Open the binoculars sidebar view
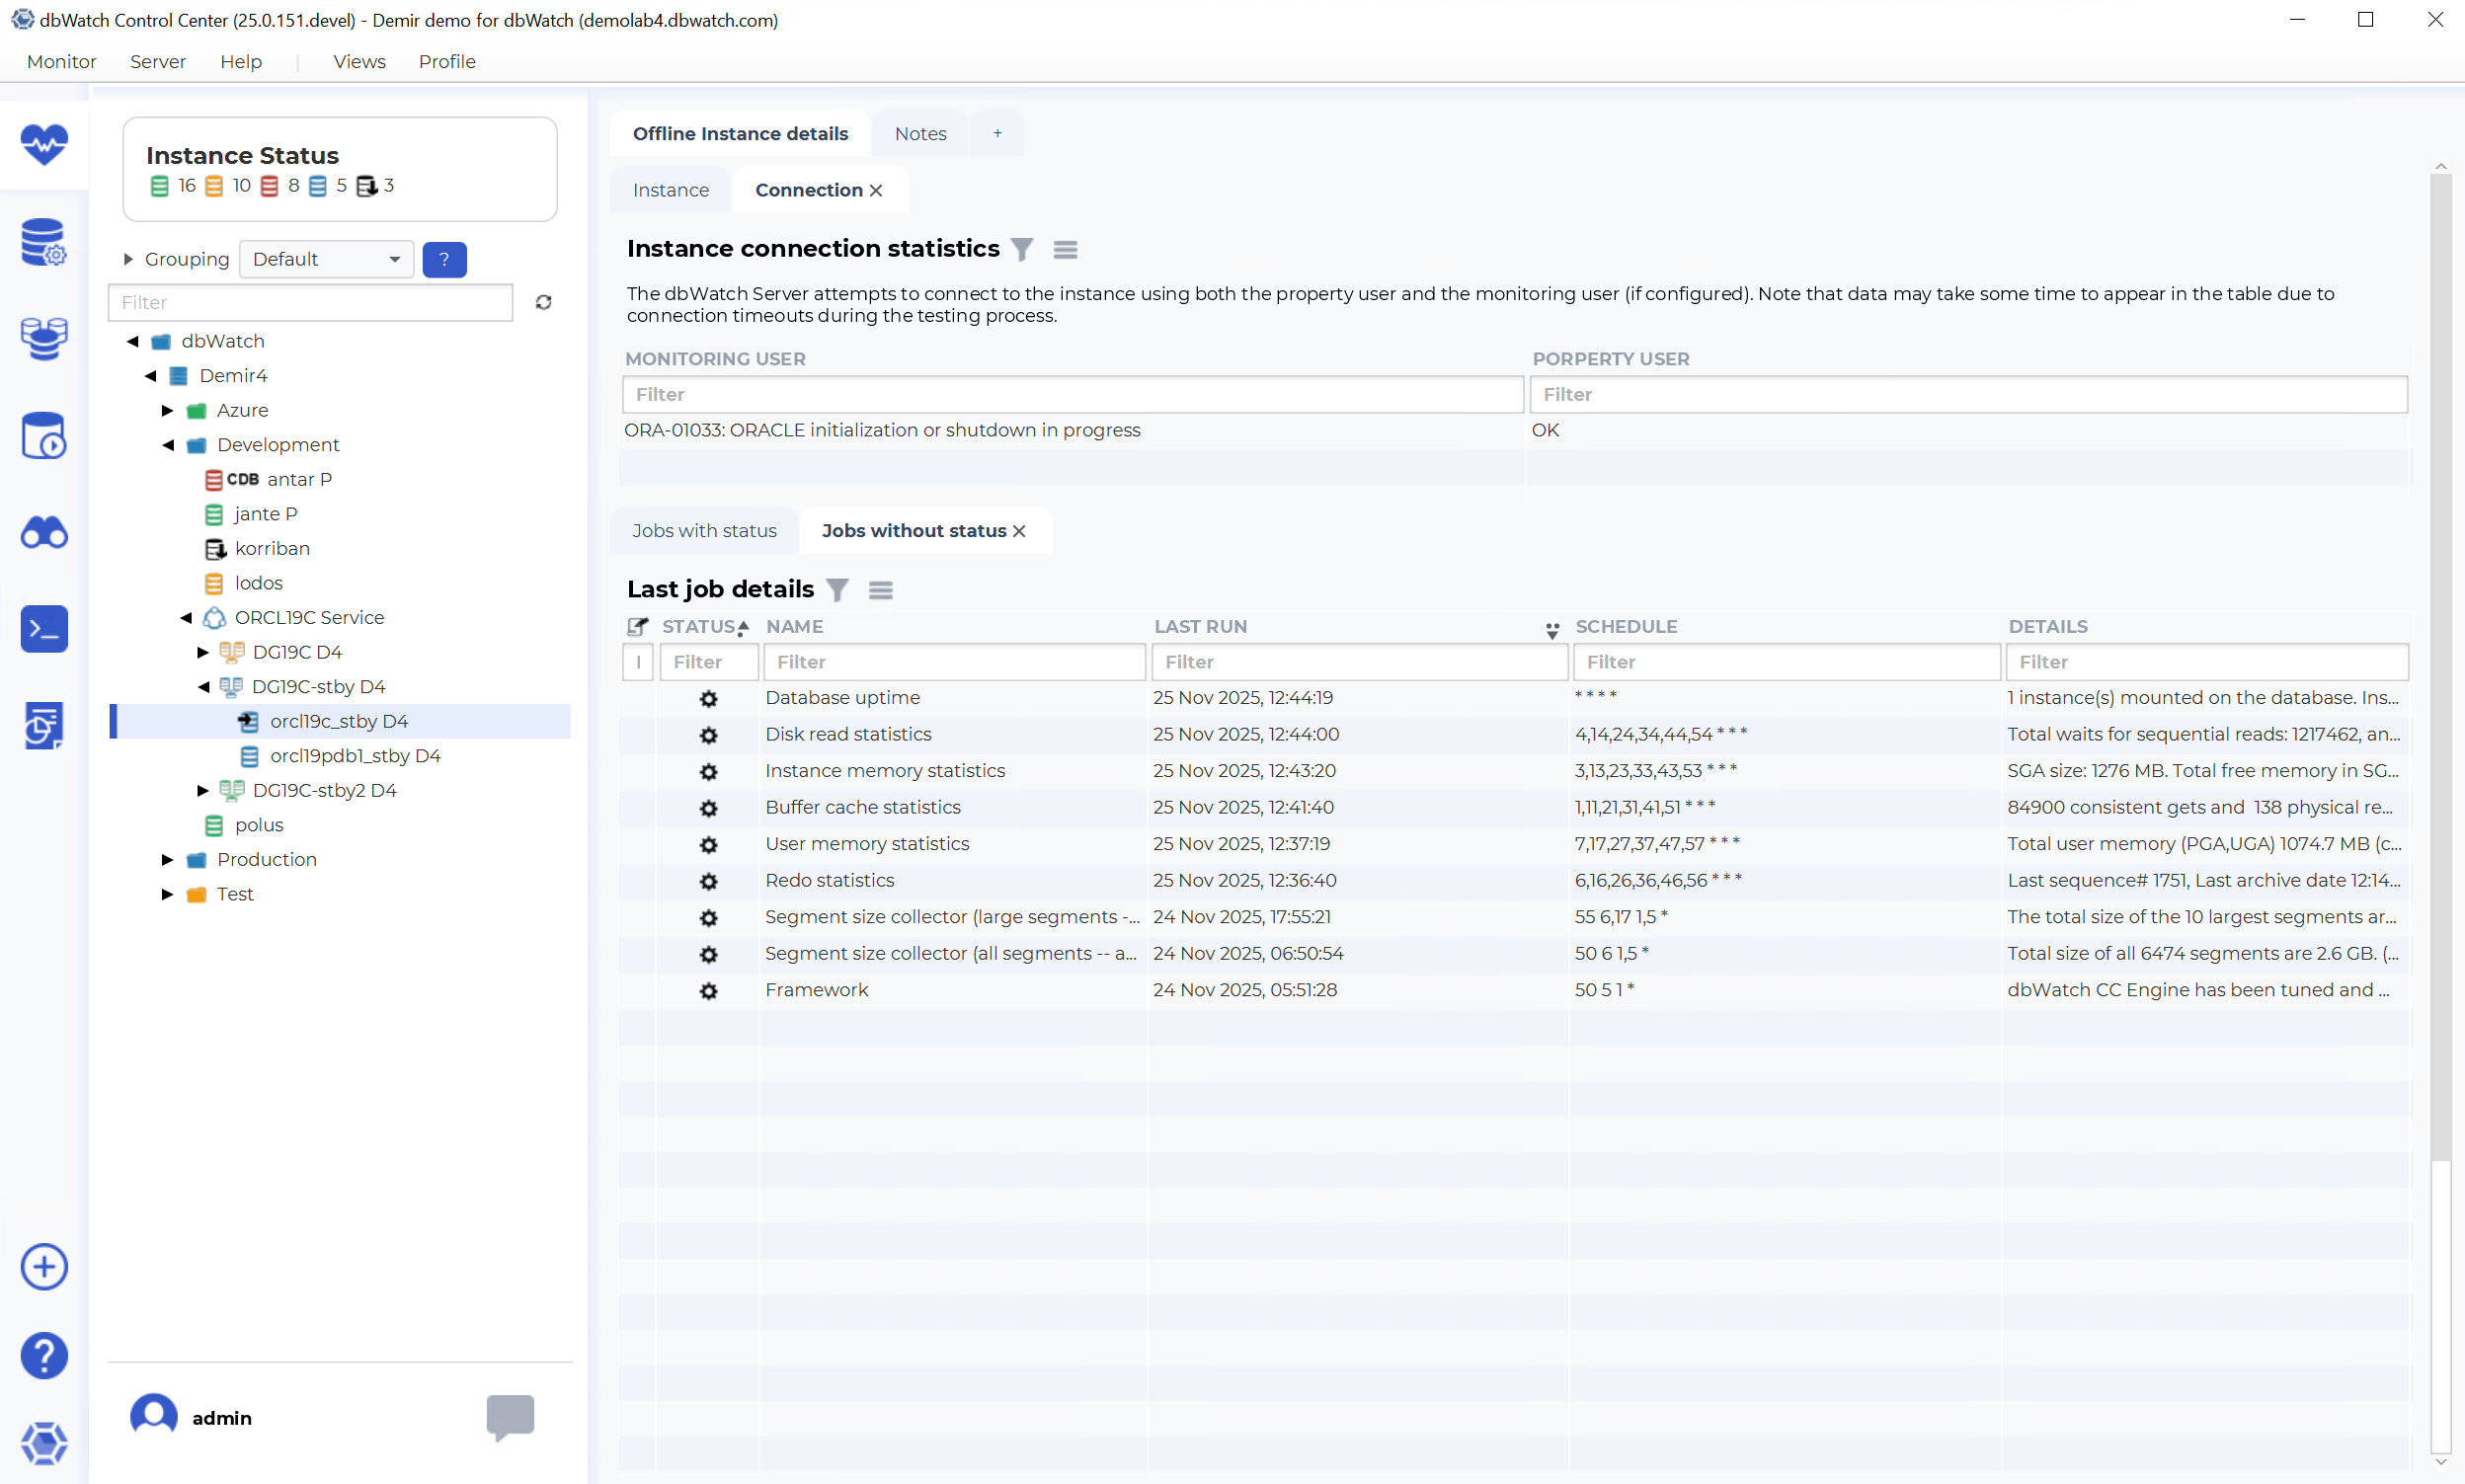This screenshot has width=2465, height=1484. 44,533
